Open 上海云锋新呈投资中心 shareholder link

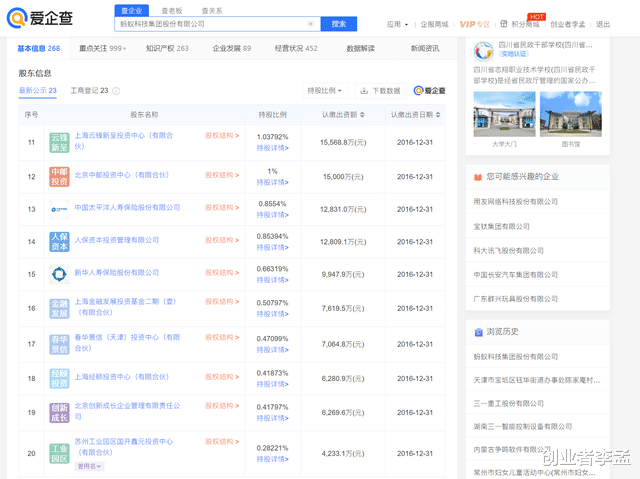[124, 141]
